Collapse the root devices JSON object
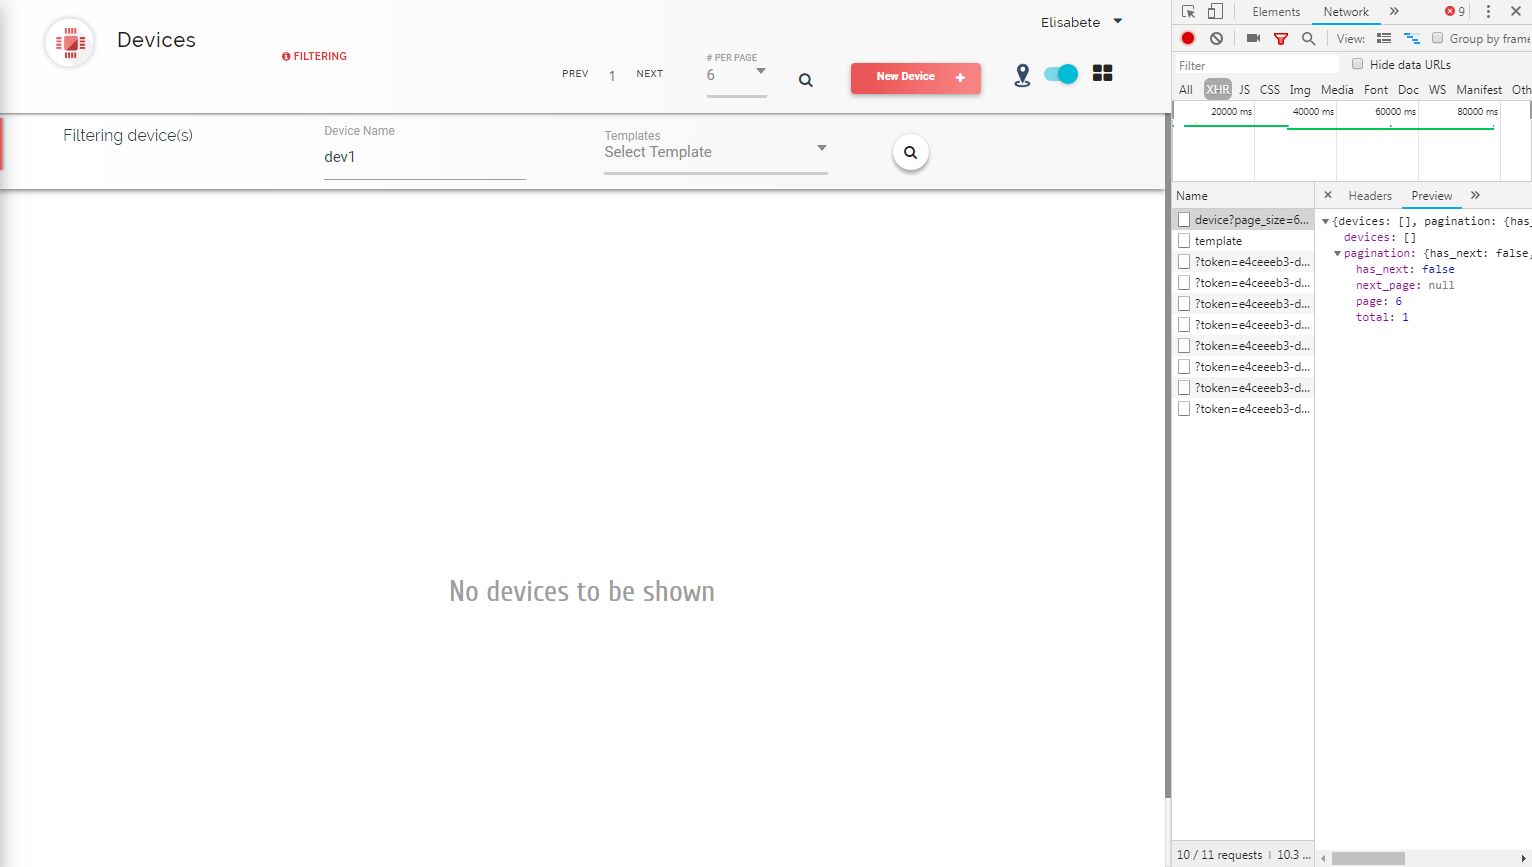This screenshot has width=1532, height=867. pos(1326,221)
